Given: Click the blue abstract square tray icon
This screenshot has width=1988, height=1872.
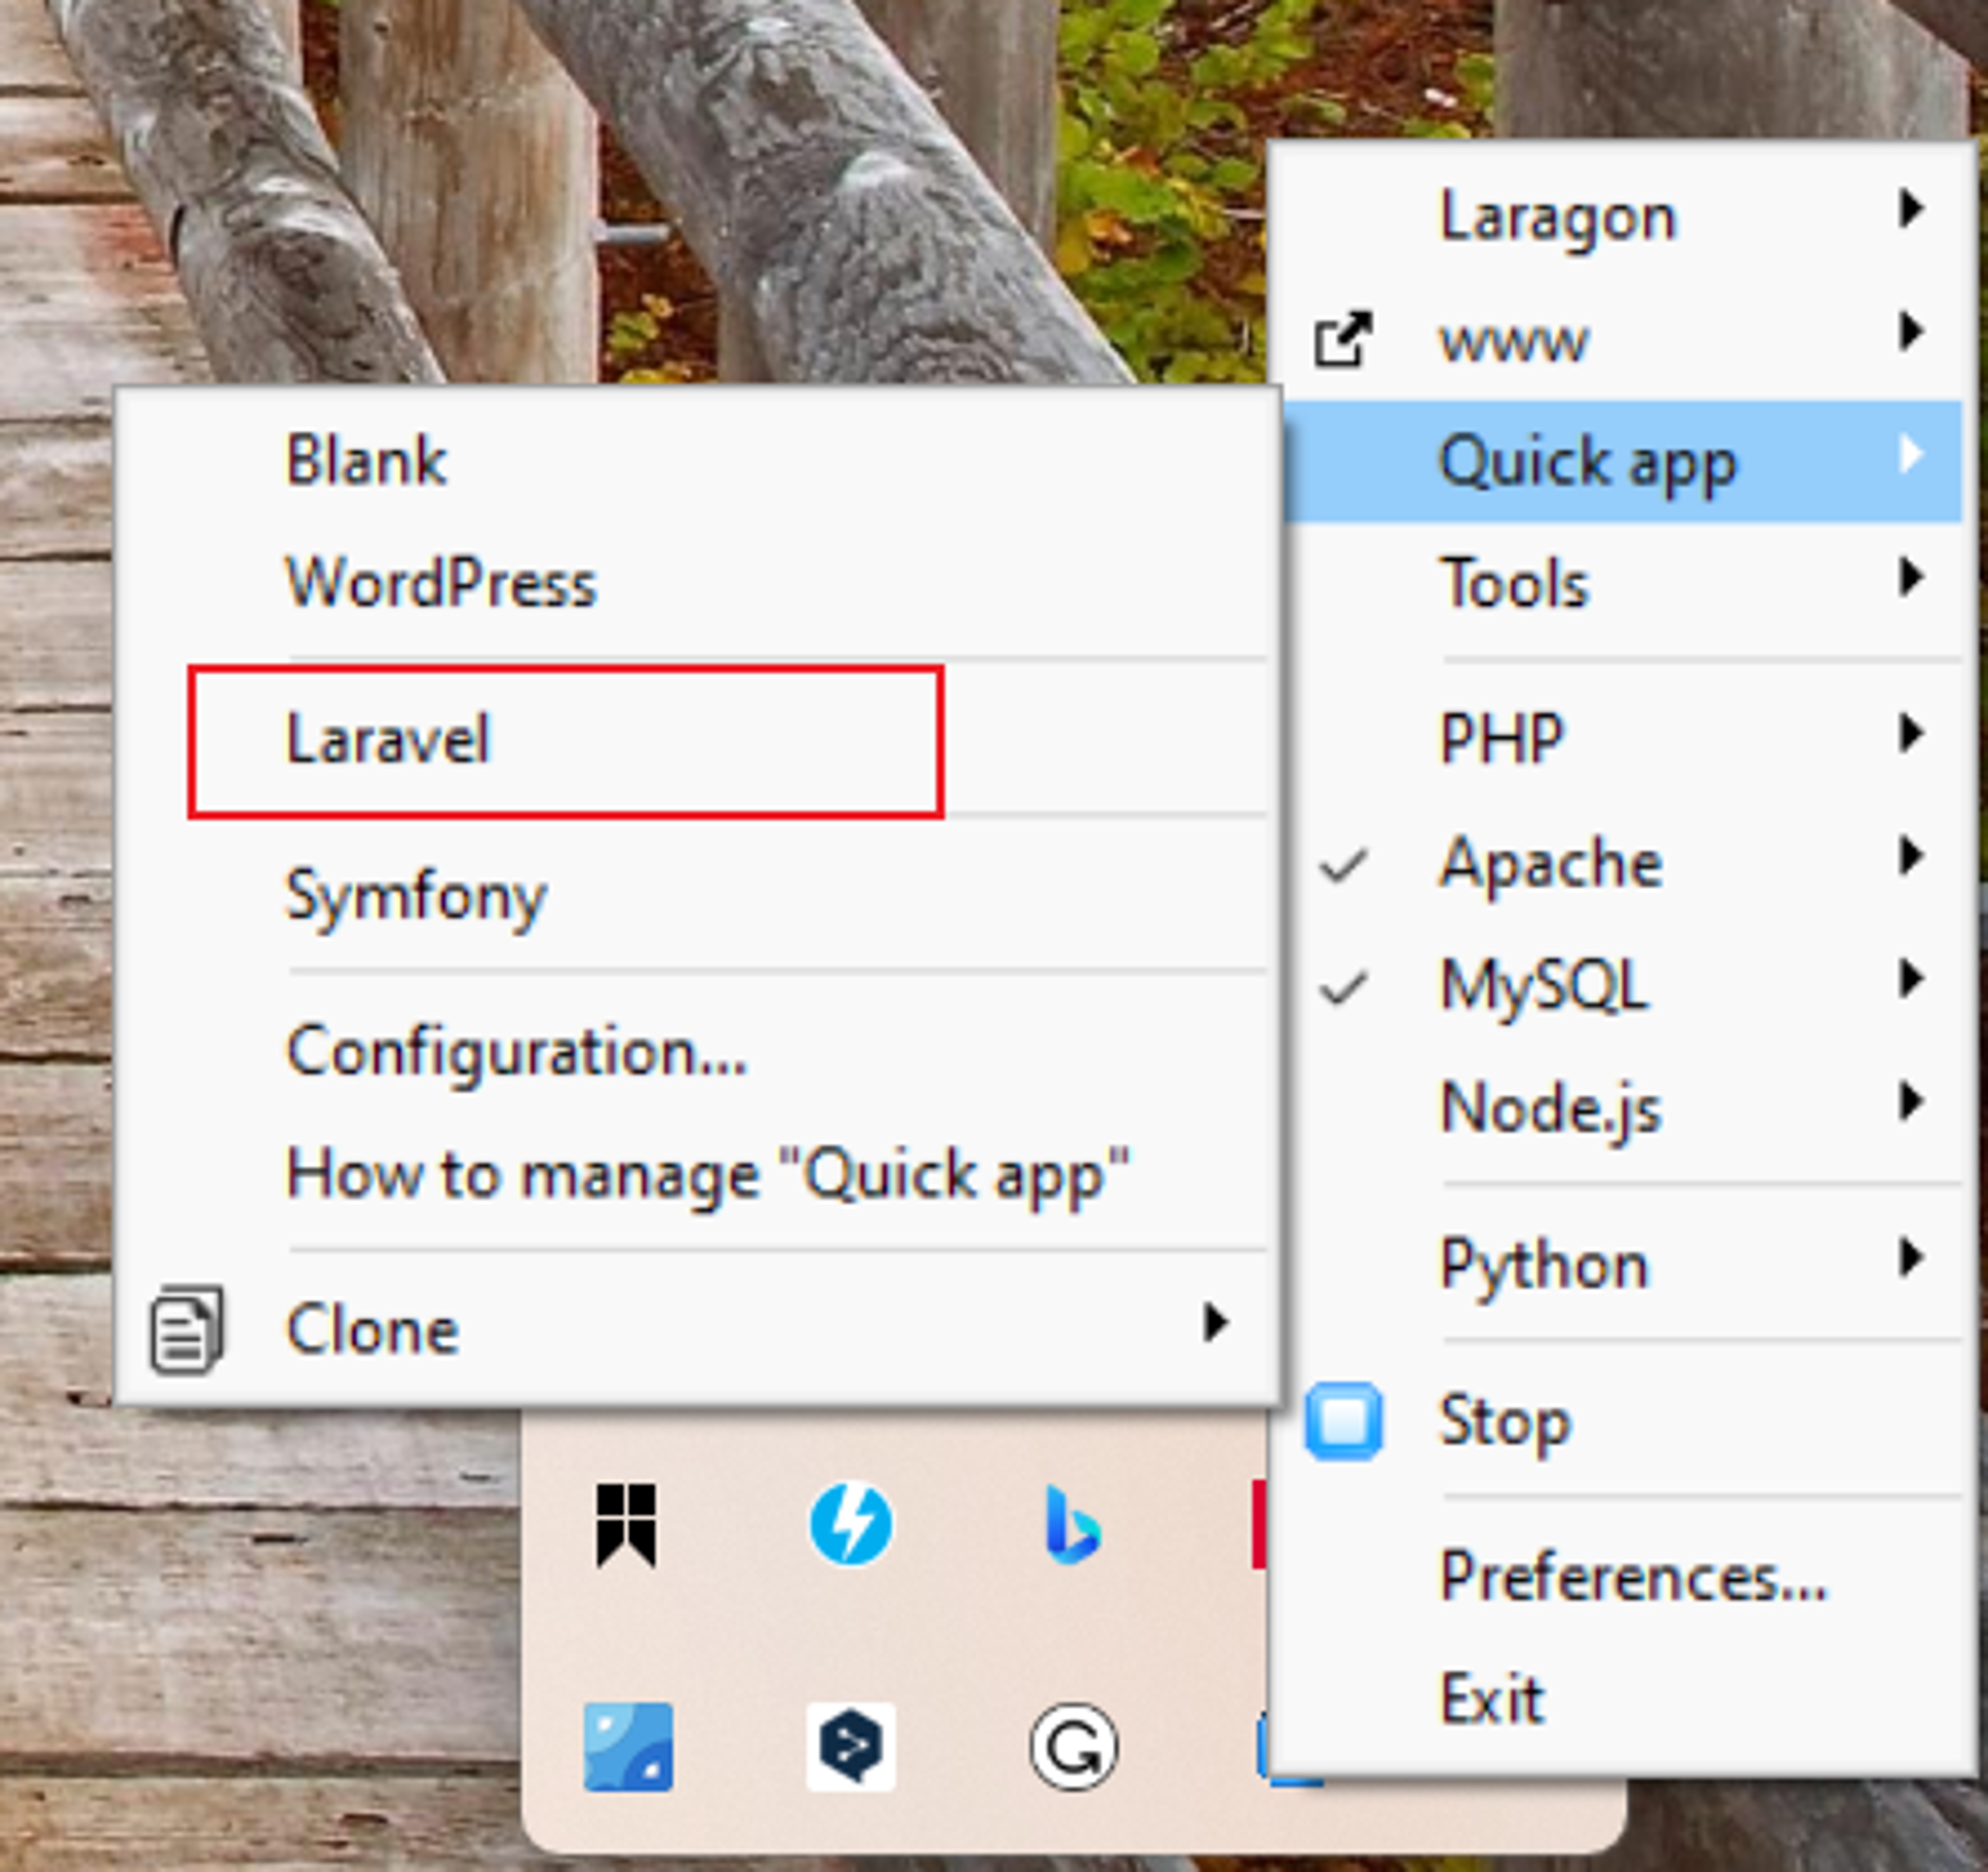Looking at the screenshot, I should pyautogui.click(x=628, y=1747).
